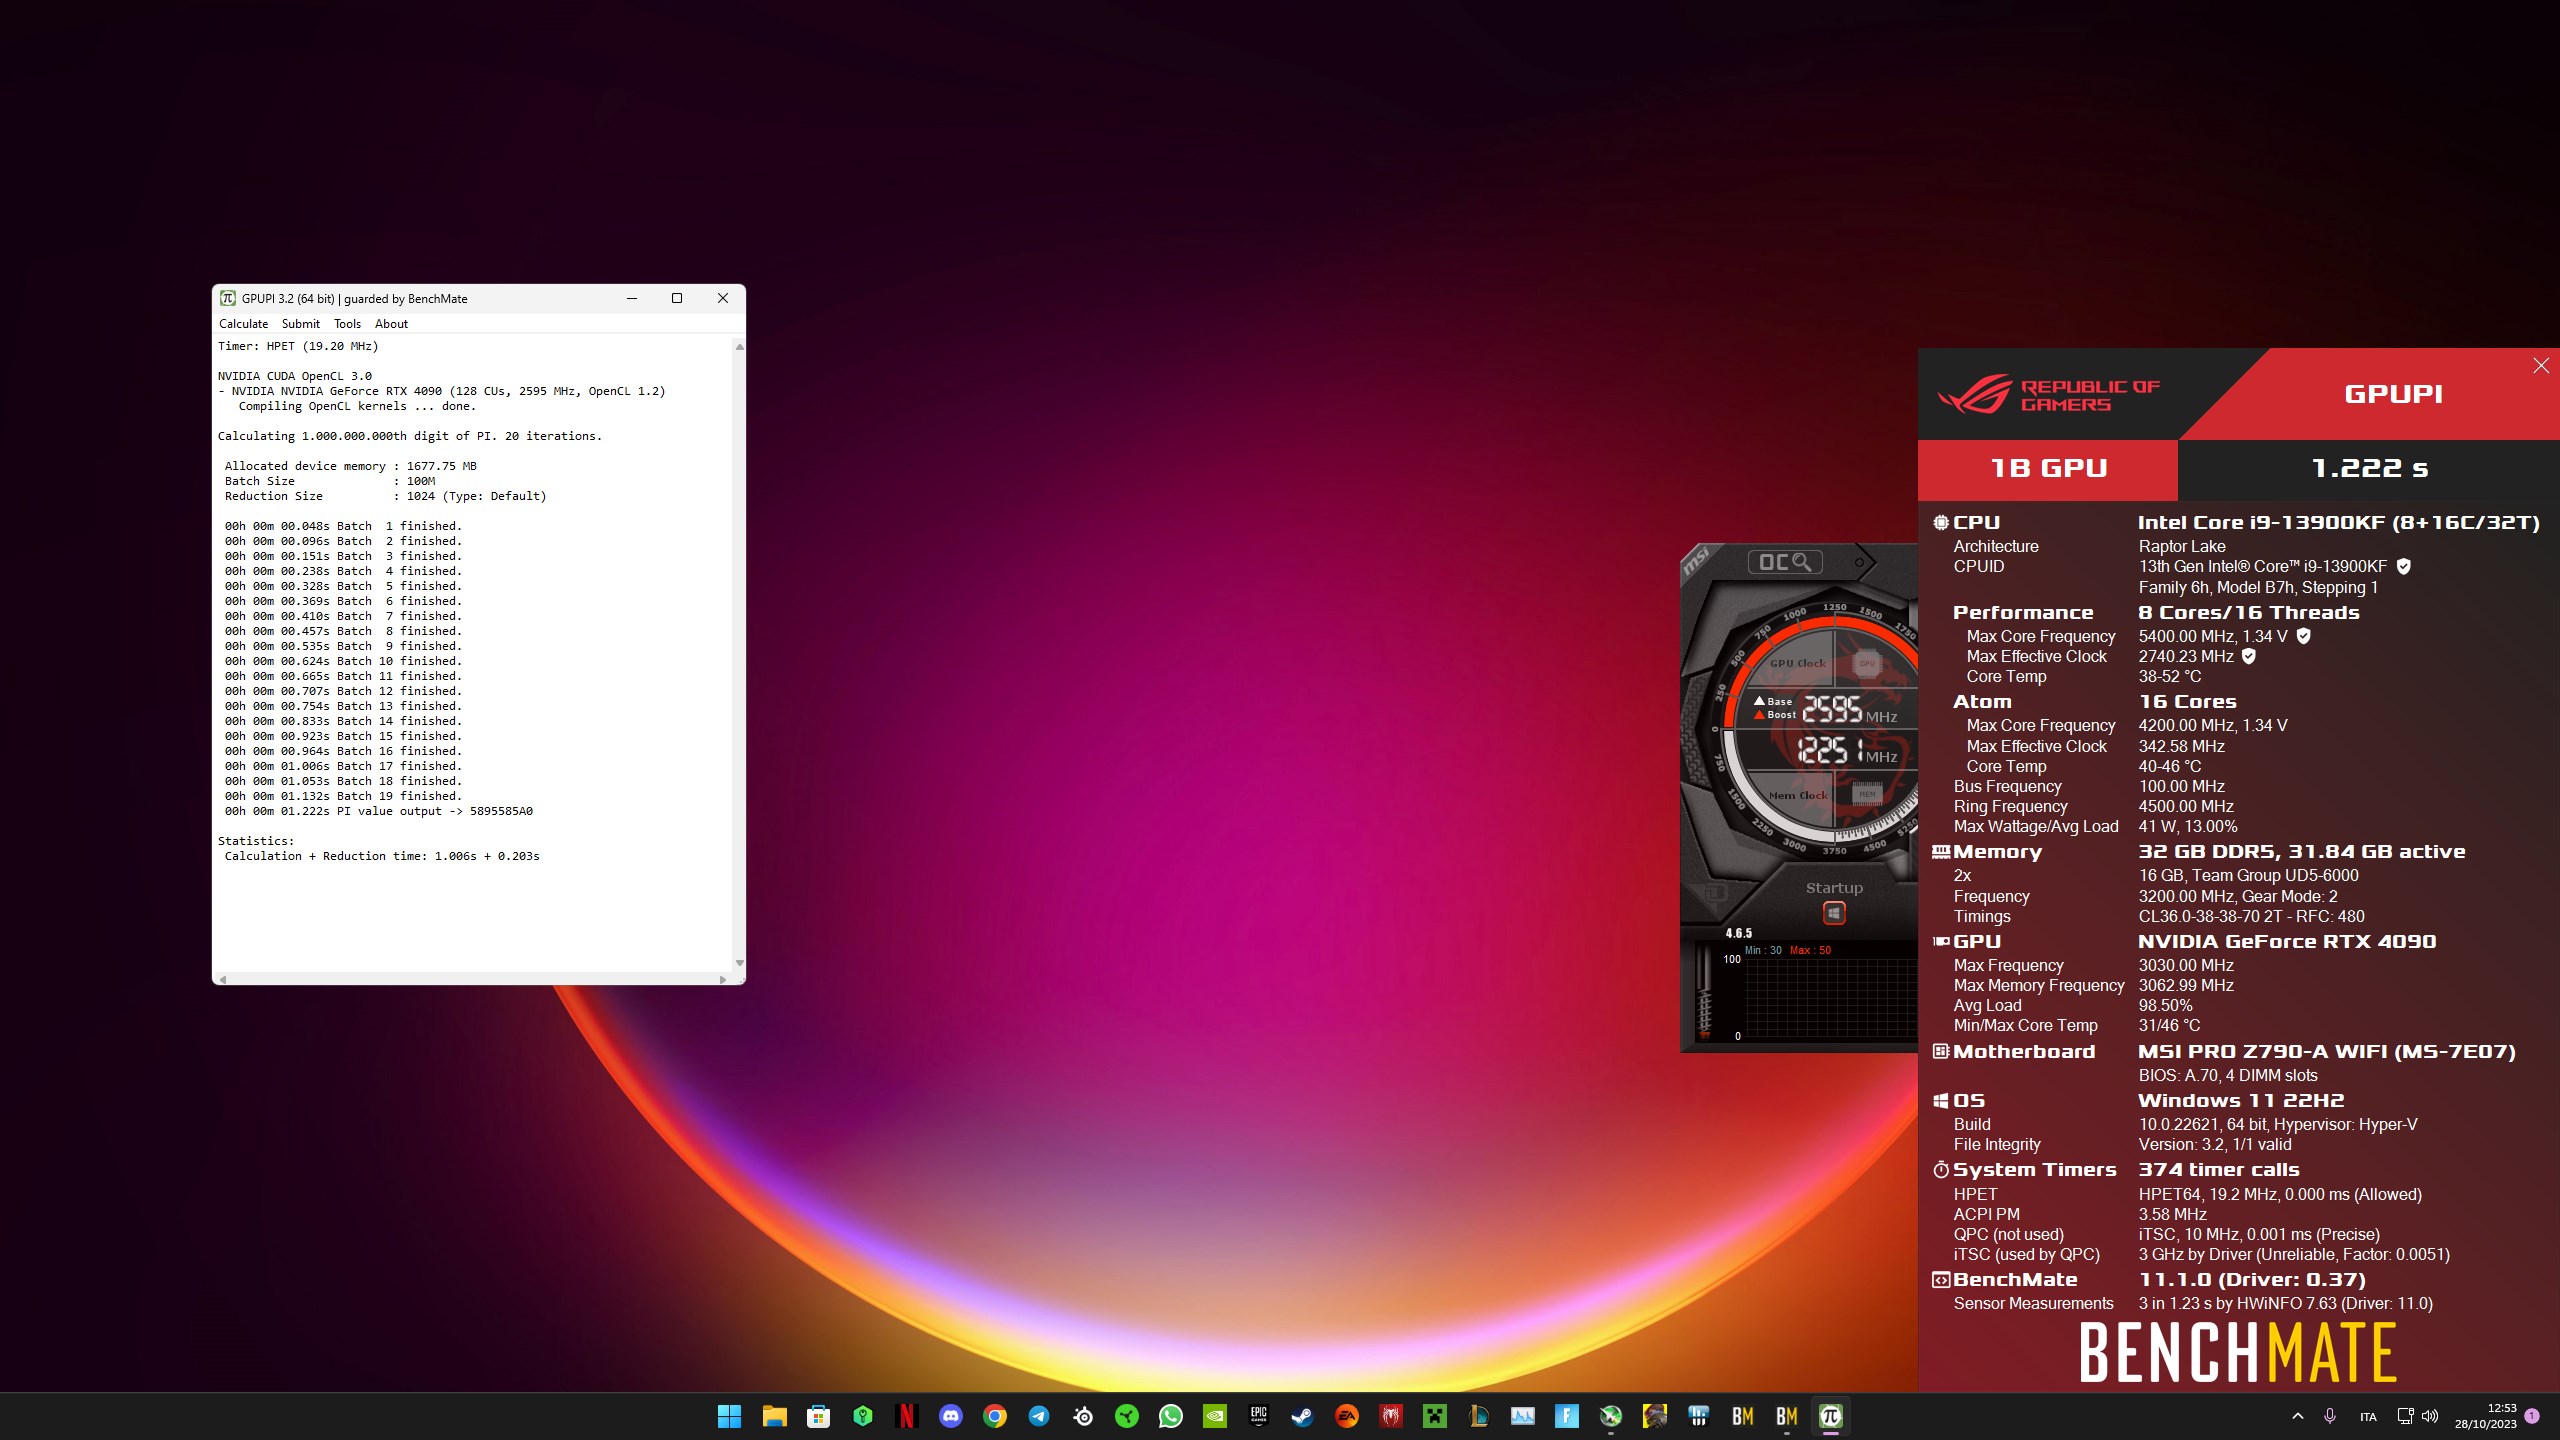Open the Submit menu in GPUPI
Image resolution: width=2560 pixels, height=1440 pixels.
click(x=300, y=324)
